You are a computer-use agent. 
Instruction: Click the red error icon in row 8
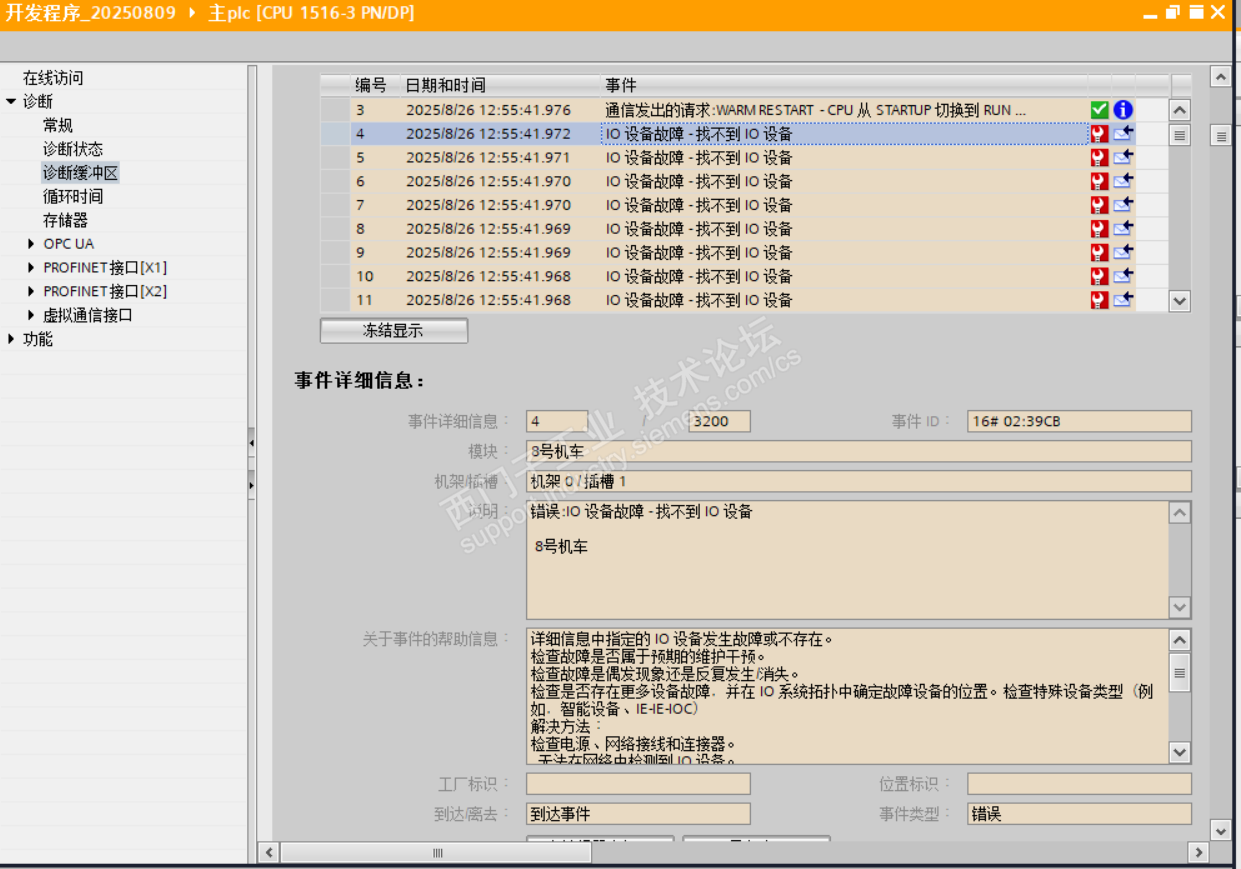coord(1099,229)
